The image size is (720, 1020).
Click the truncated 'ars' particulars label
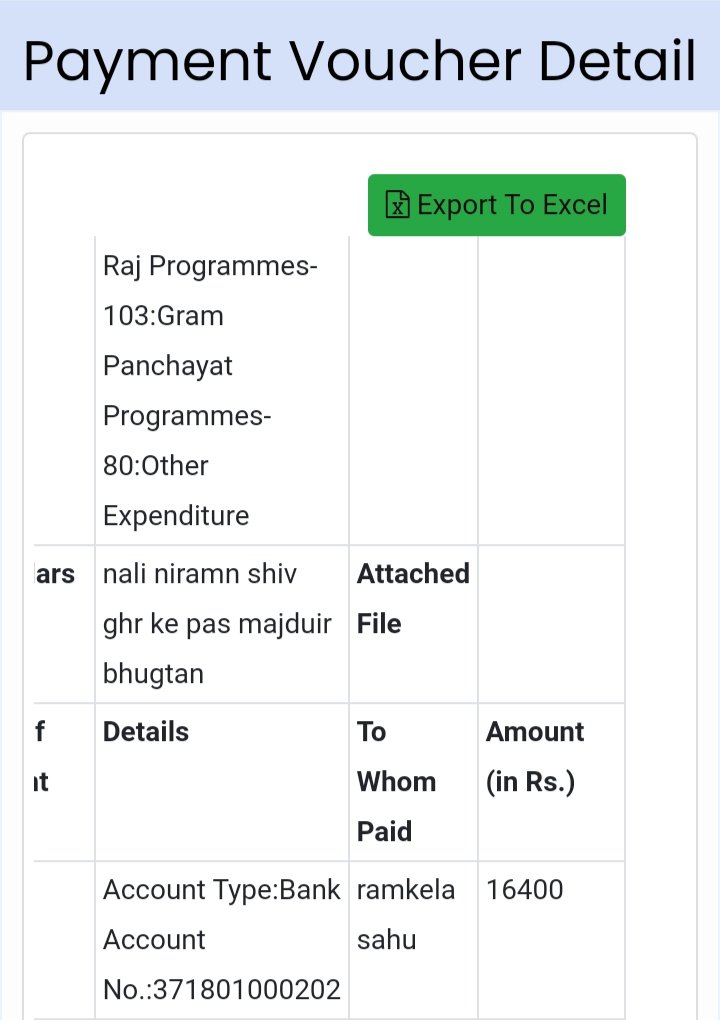(58, 575)
